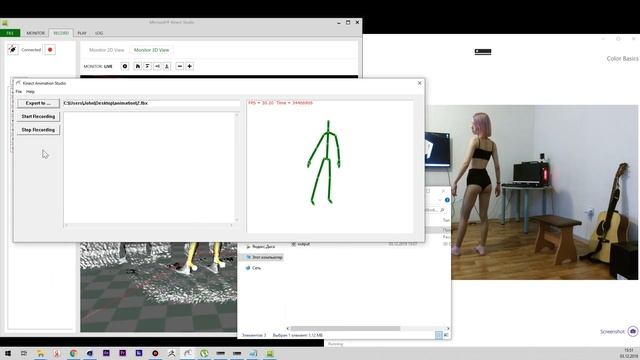640x360 pixels.
Task: Click the red record circle taskbar icon
Action: coord(155,353)
